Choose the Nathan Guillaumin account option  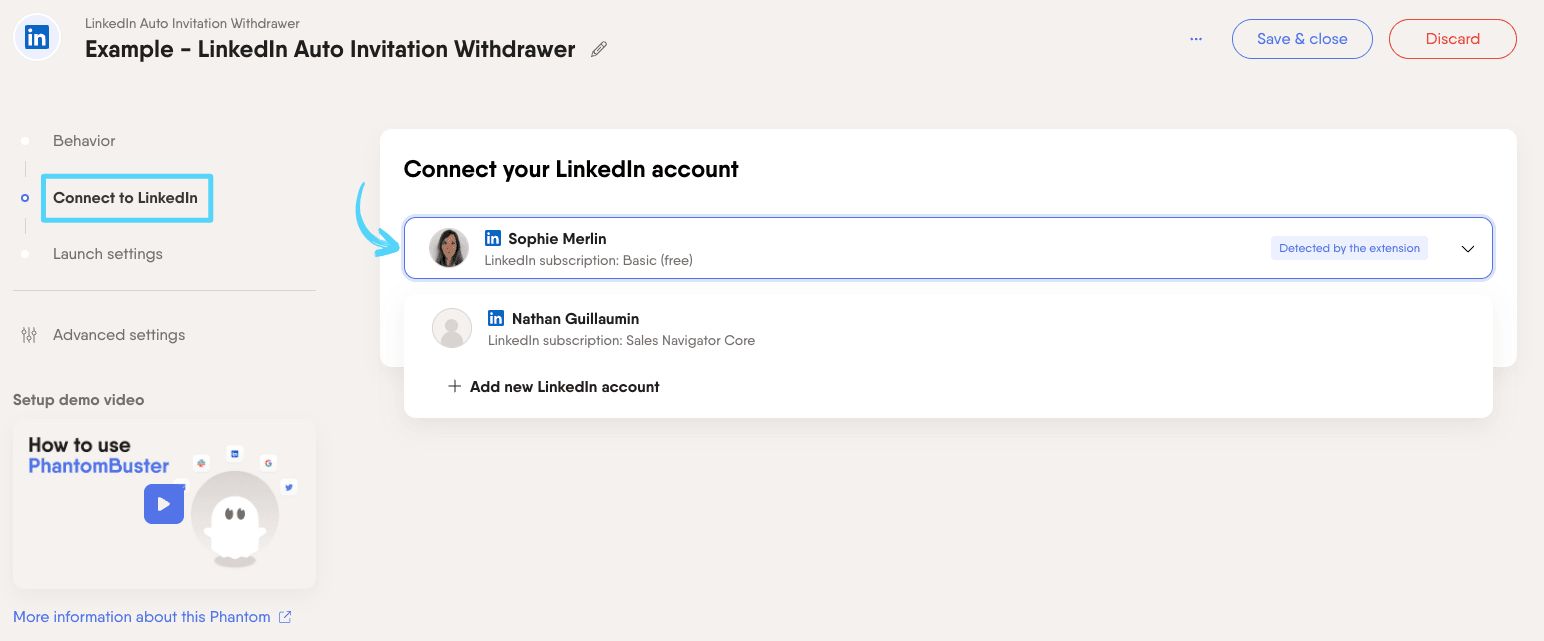[x=948, y=329]
